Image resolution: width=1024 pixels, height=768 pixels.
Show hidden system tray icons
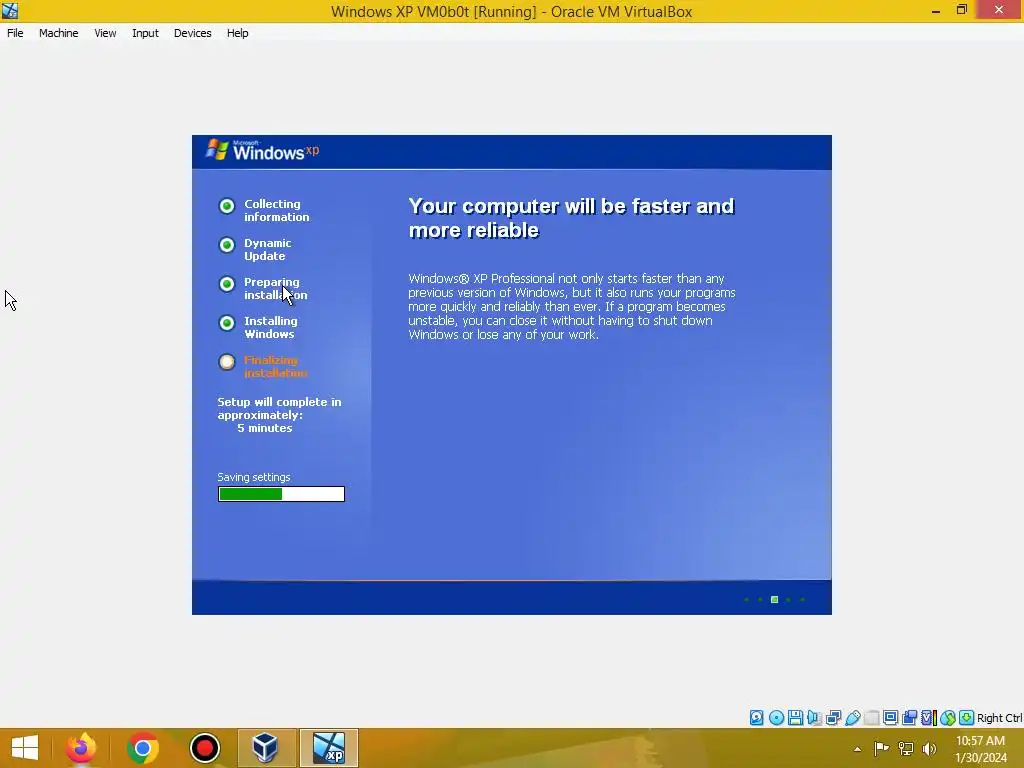pos(857,749)
